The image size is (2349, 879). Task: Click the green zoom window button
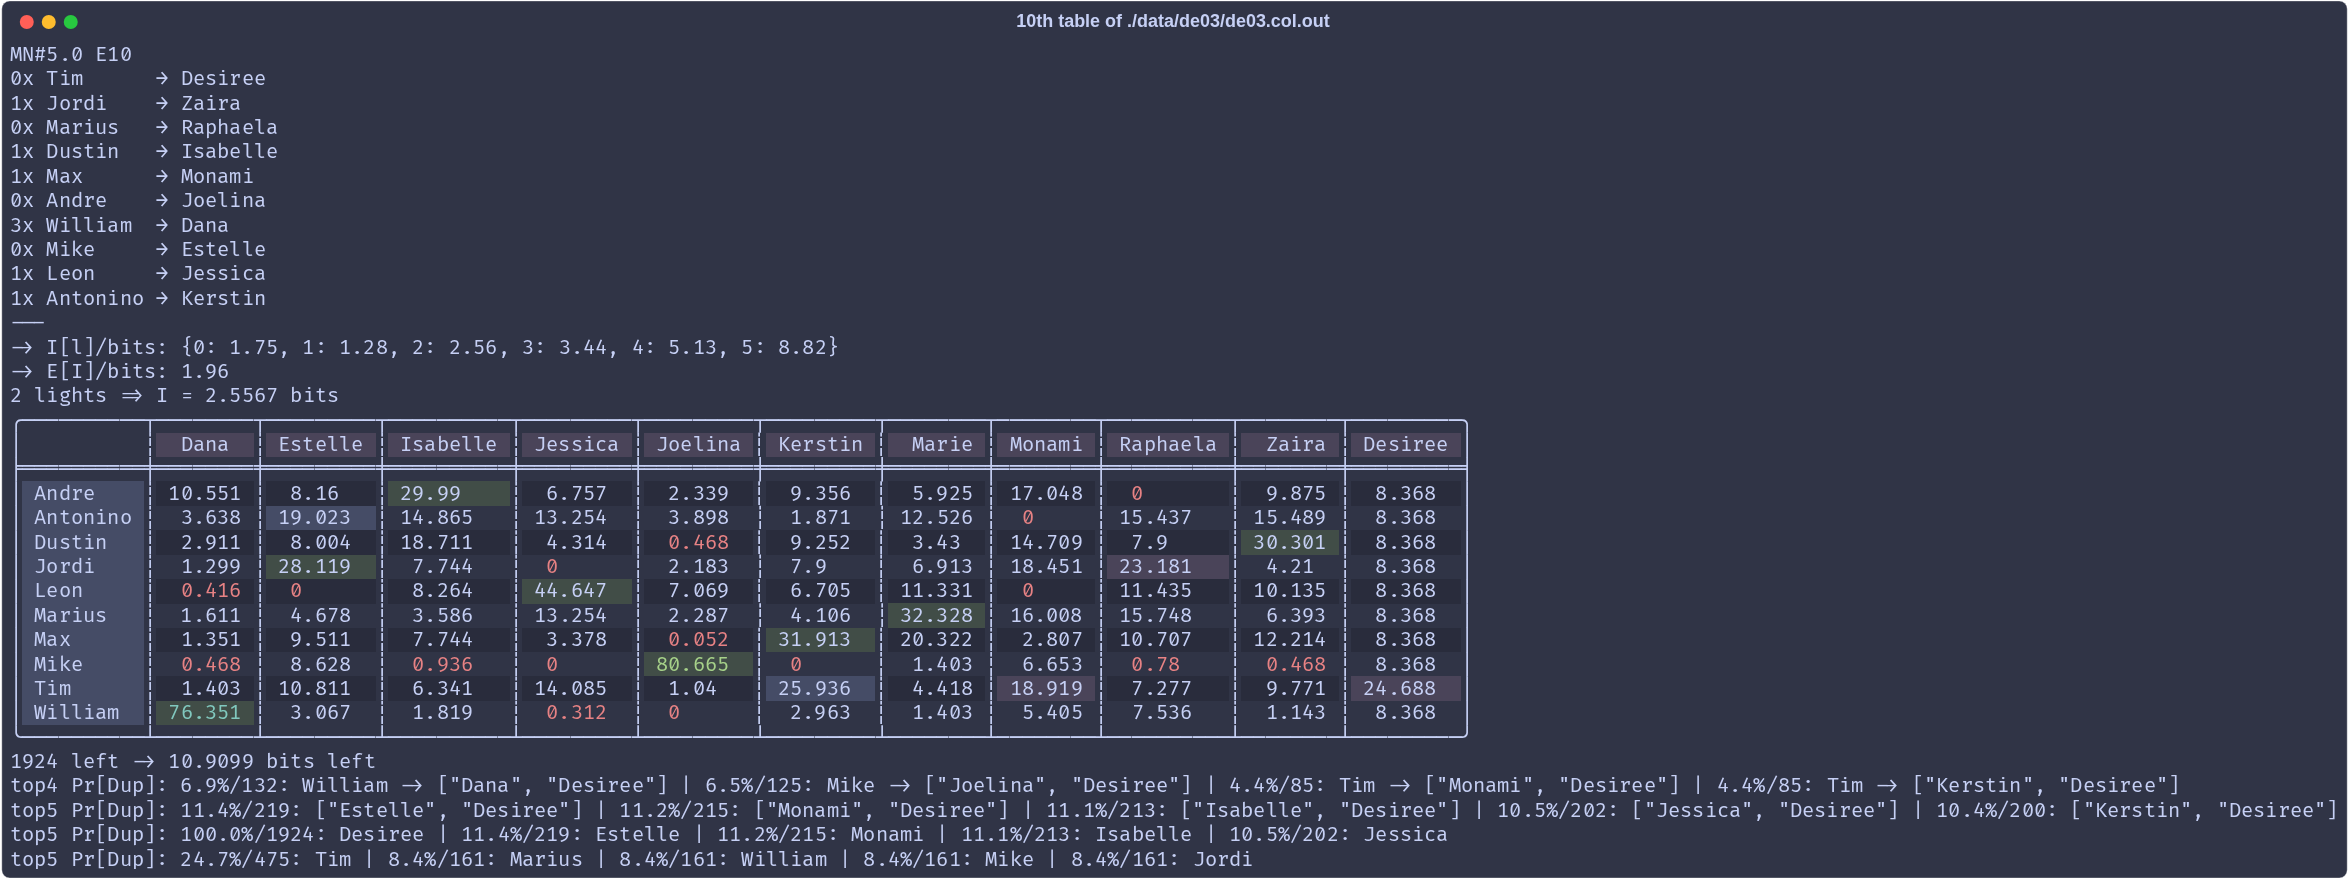(71, 22)
